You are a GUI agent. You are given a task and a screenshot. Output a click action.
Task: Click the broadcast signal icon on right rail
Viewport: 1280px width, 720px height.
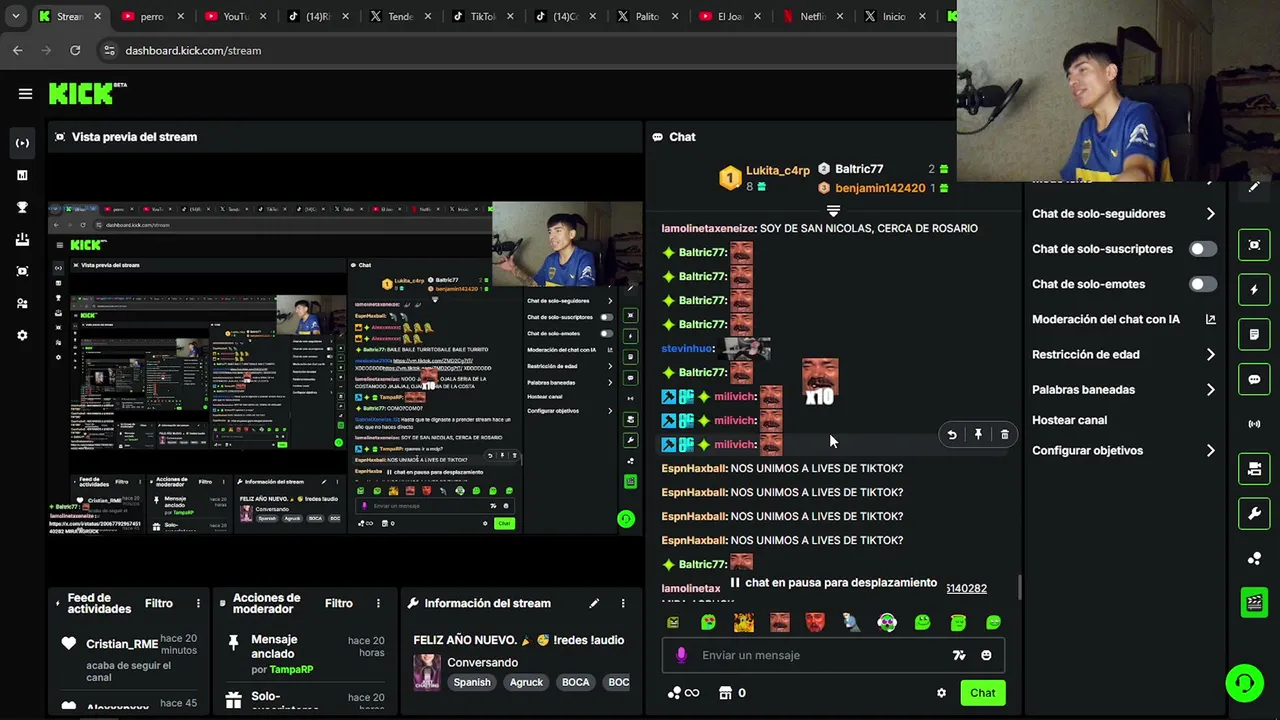coord(1254,424)
